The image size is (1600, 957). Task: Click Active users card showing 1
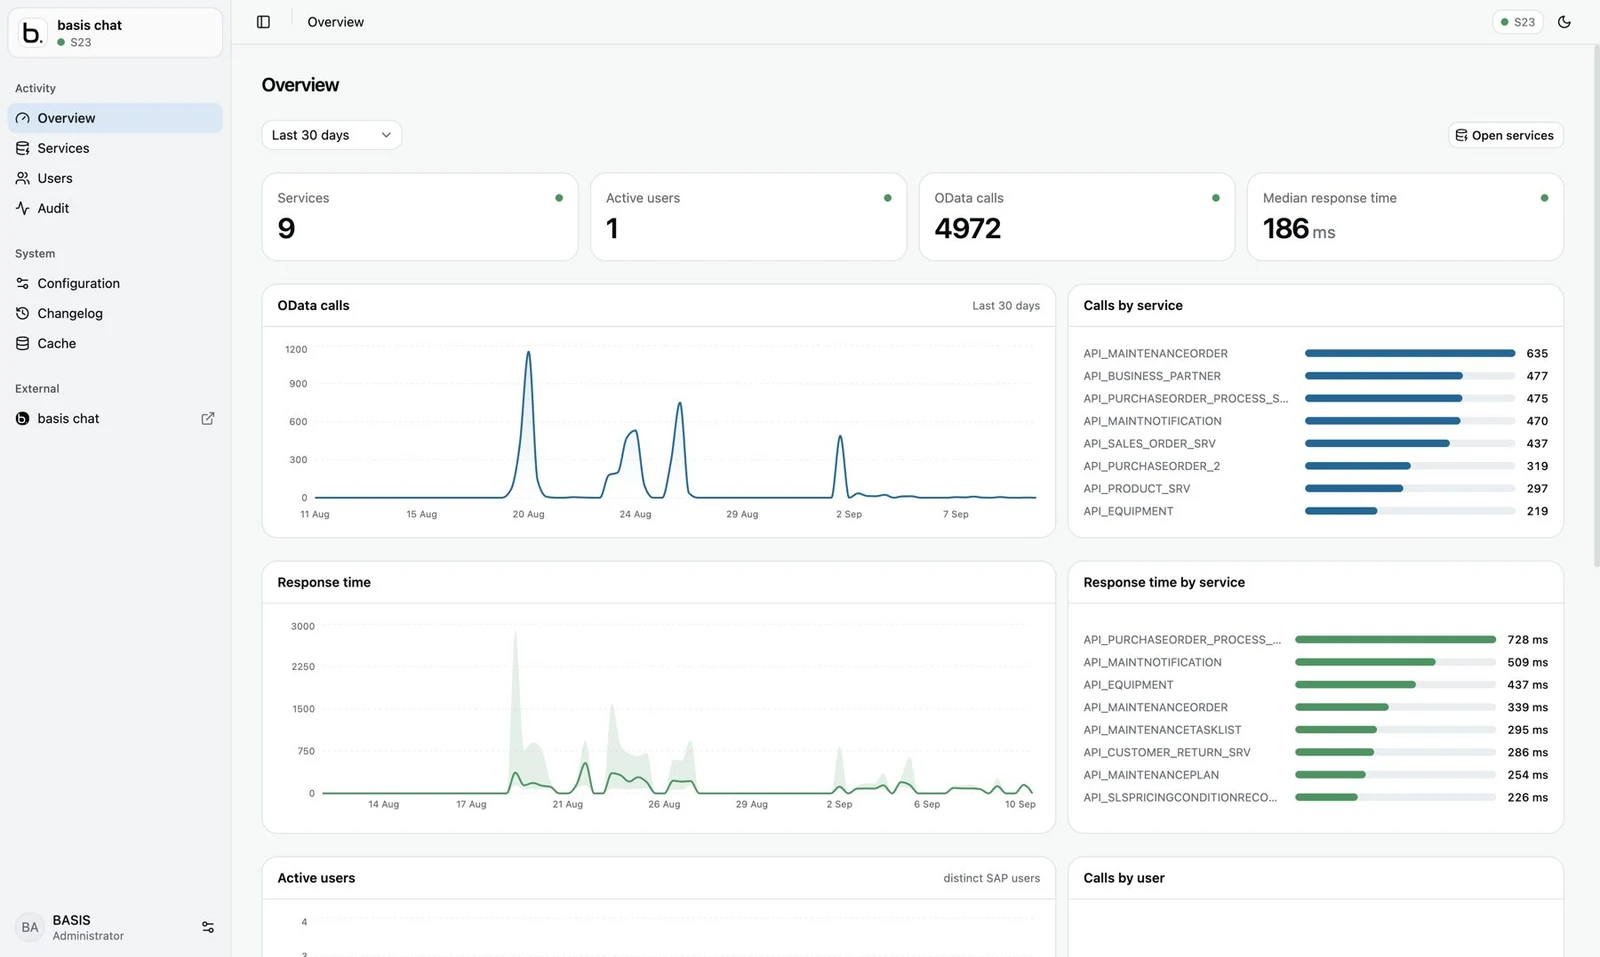click(x=748, y=217)
